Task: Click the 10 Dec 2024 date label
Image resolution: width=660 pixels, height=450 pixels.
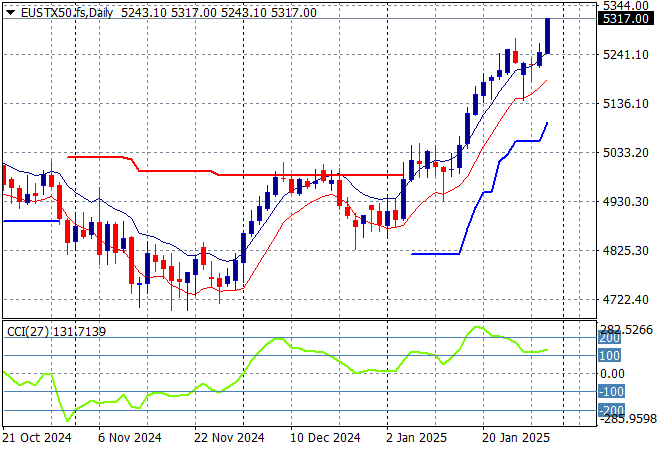Action: coord(326,437)
